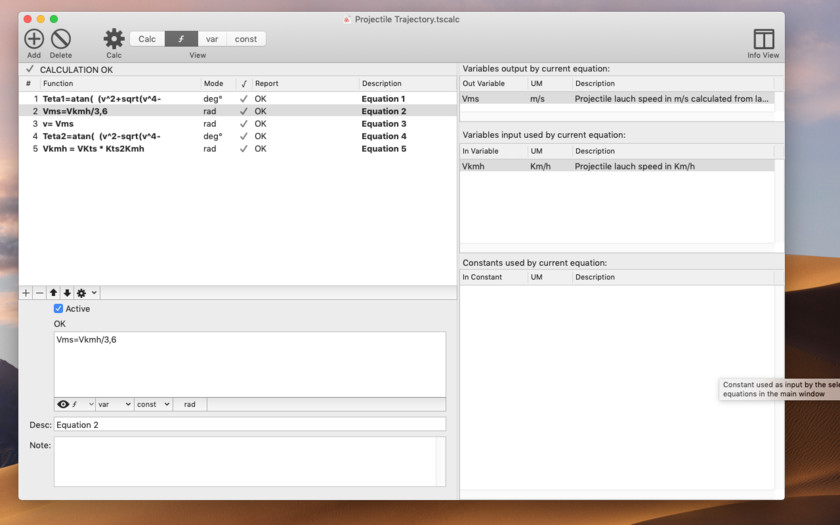Toggle the check mark for Equation 3 row

point(244,124)
